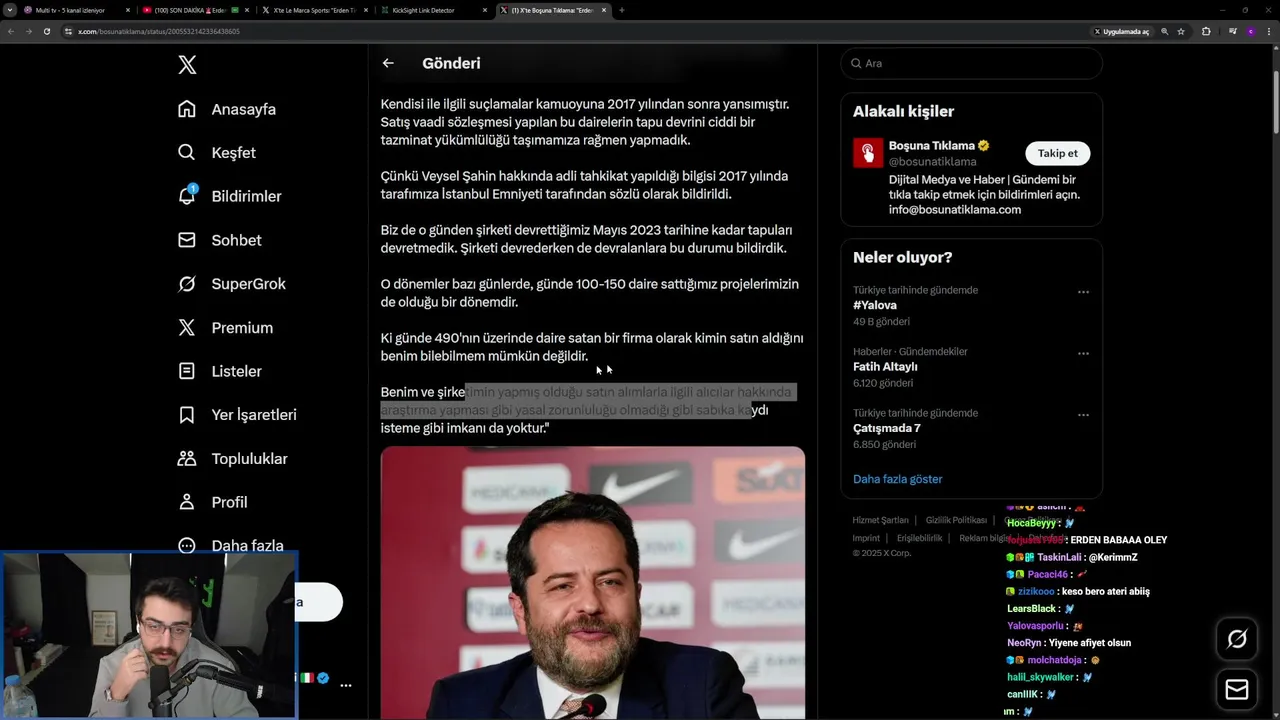The height and width of the screenshot is (720, 1280).
Task: Click Alakalı kişiler heading
Action: tap(903, 111)
